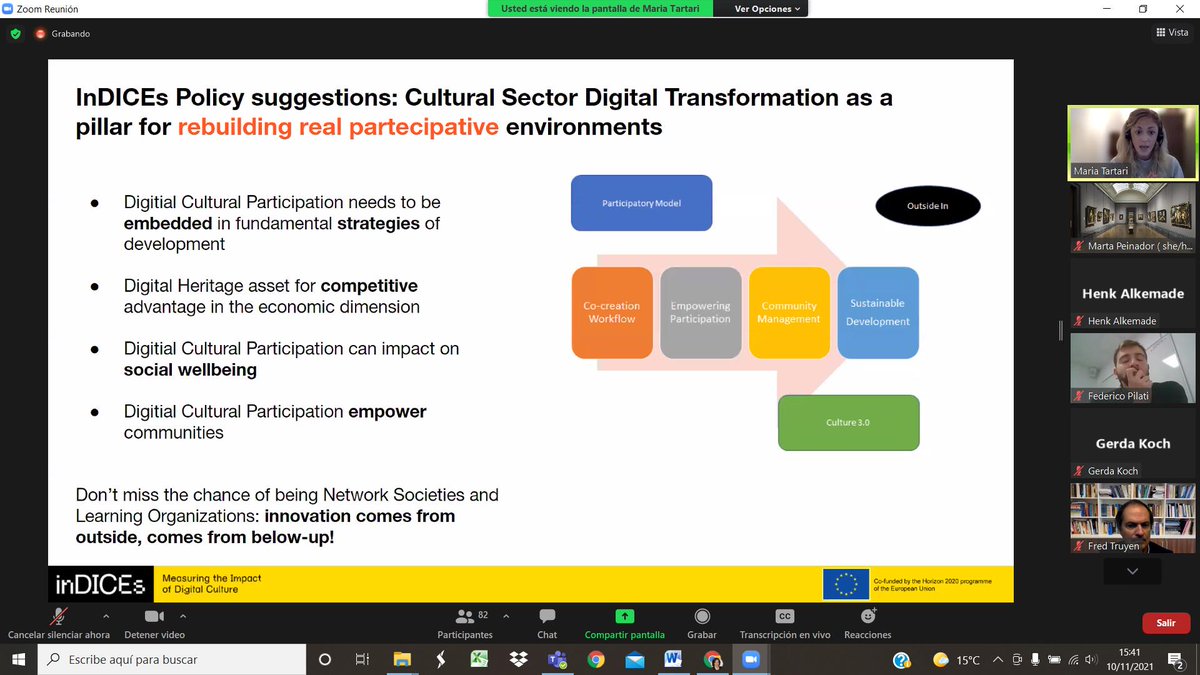Expand the arrow next to Participantes
The height and width of the screenshot is (675, 1200).
[x=506, y=616]
